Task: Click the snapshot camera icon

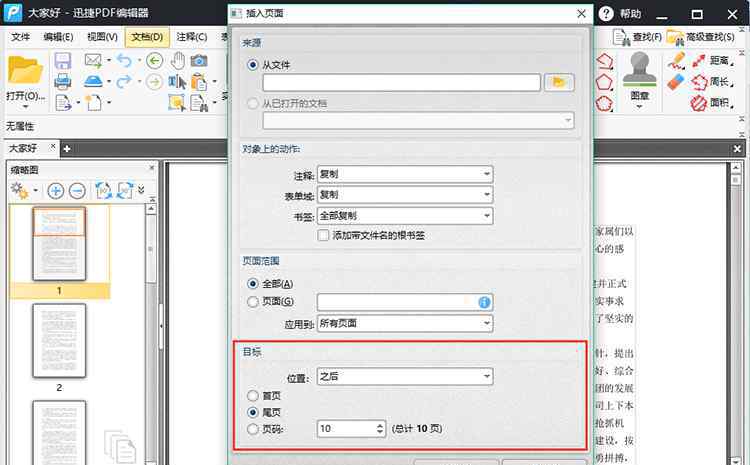Action: tap(199, 60)
